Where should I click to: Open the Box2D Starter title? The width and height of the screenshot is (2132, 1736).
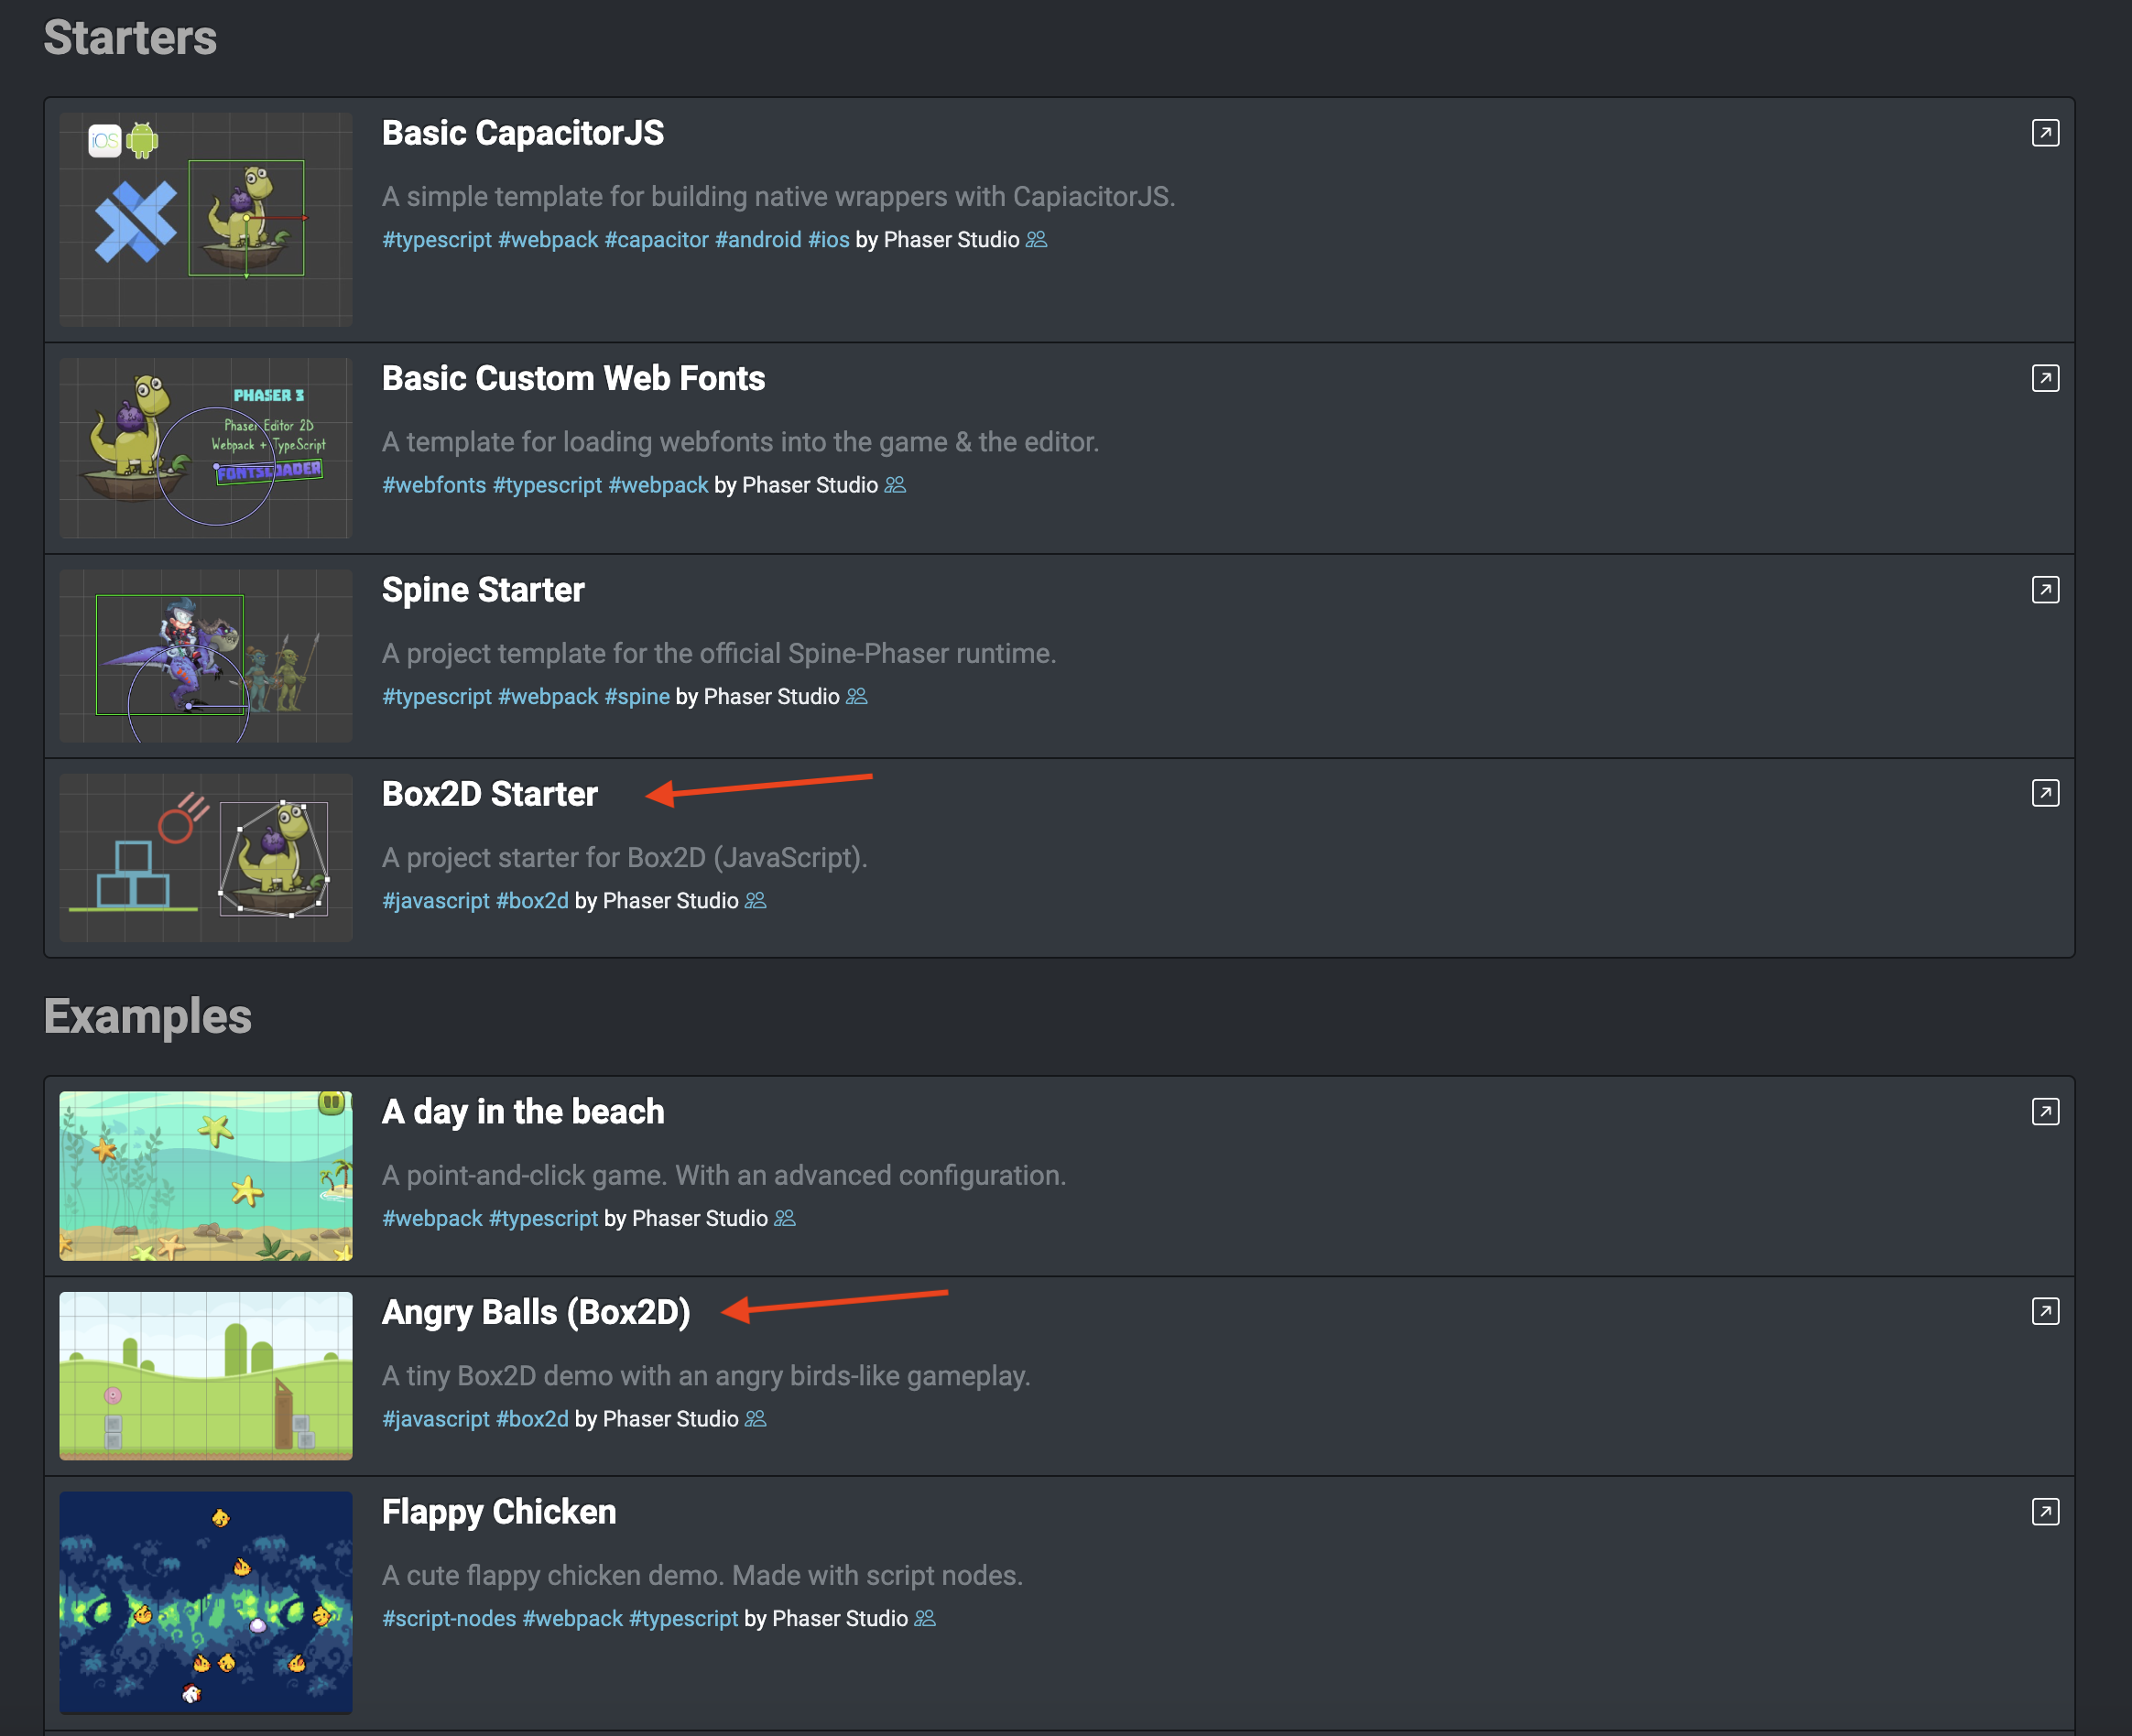pyautogui.click(x=490, y=794)
